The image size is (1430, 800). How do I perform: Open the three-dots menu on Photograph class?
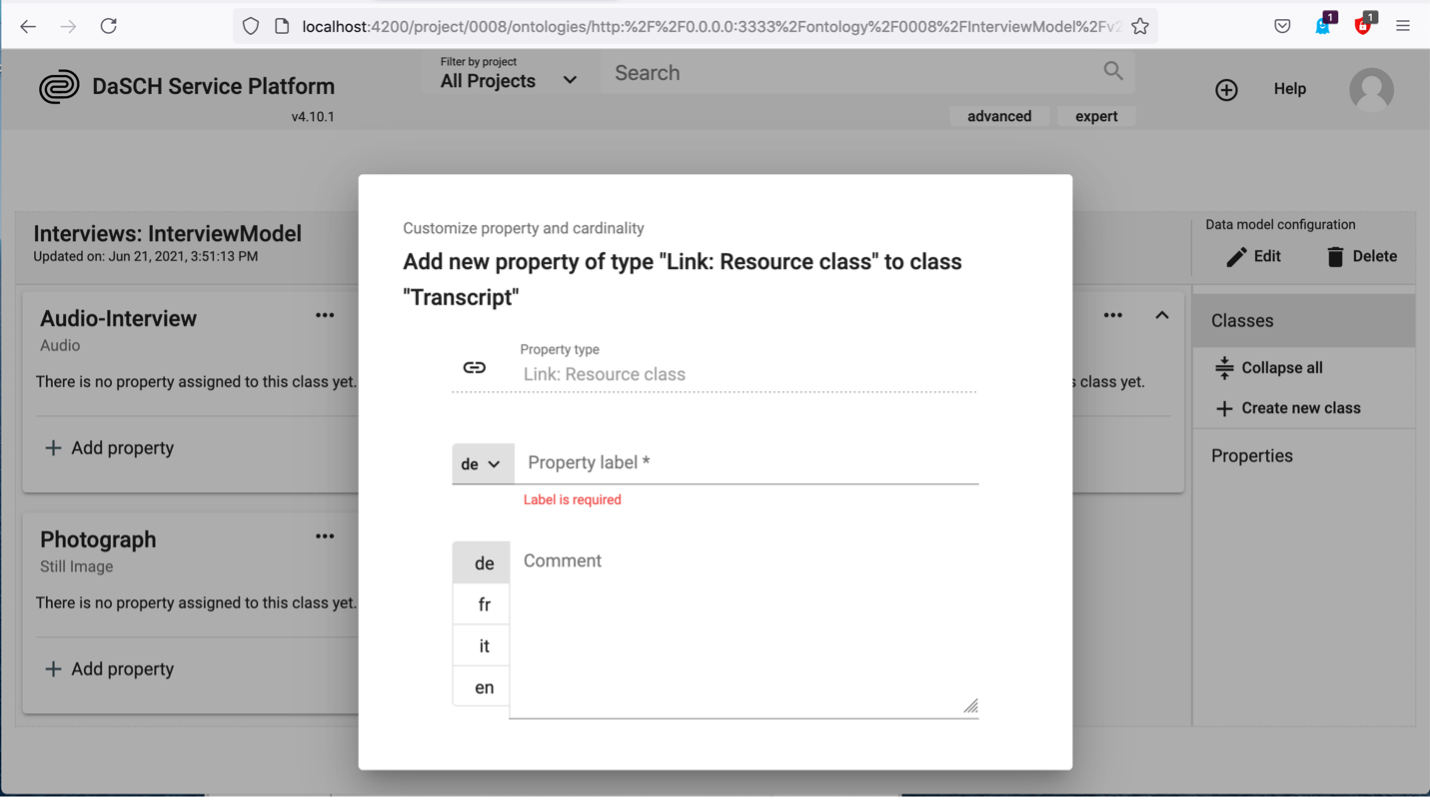[324, 535]
